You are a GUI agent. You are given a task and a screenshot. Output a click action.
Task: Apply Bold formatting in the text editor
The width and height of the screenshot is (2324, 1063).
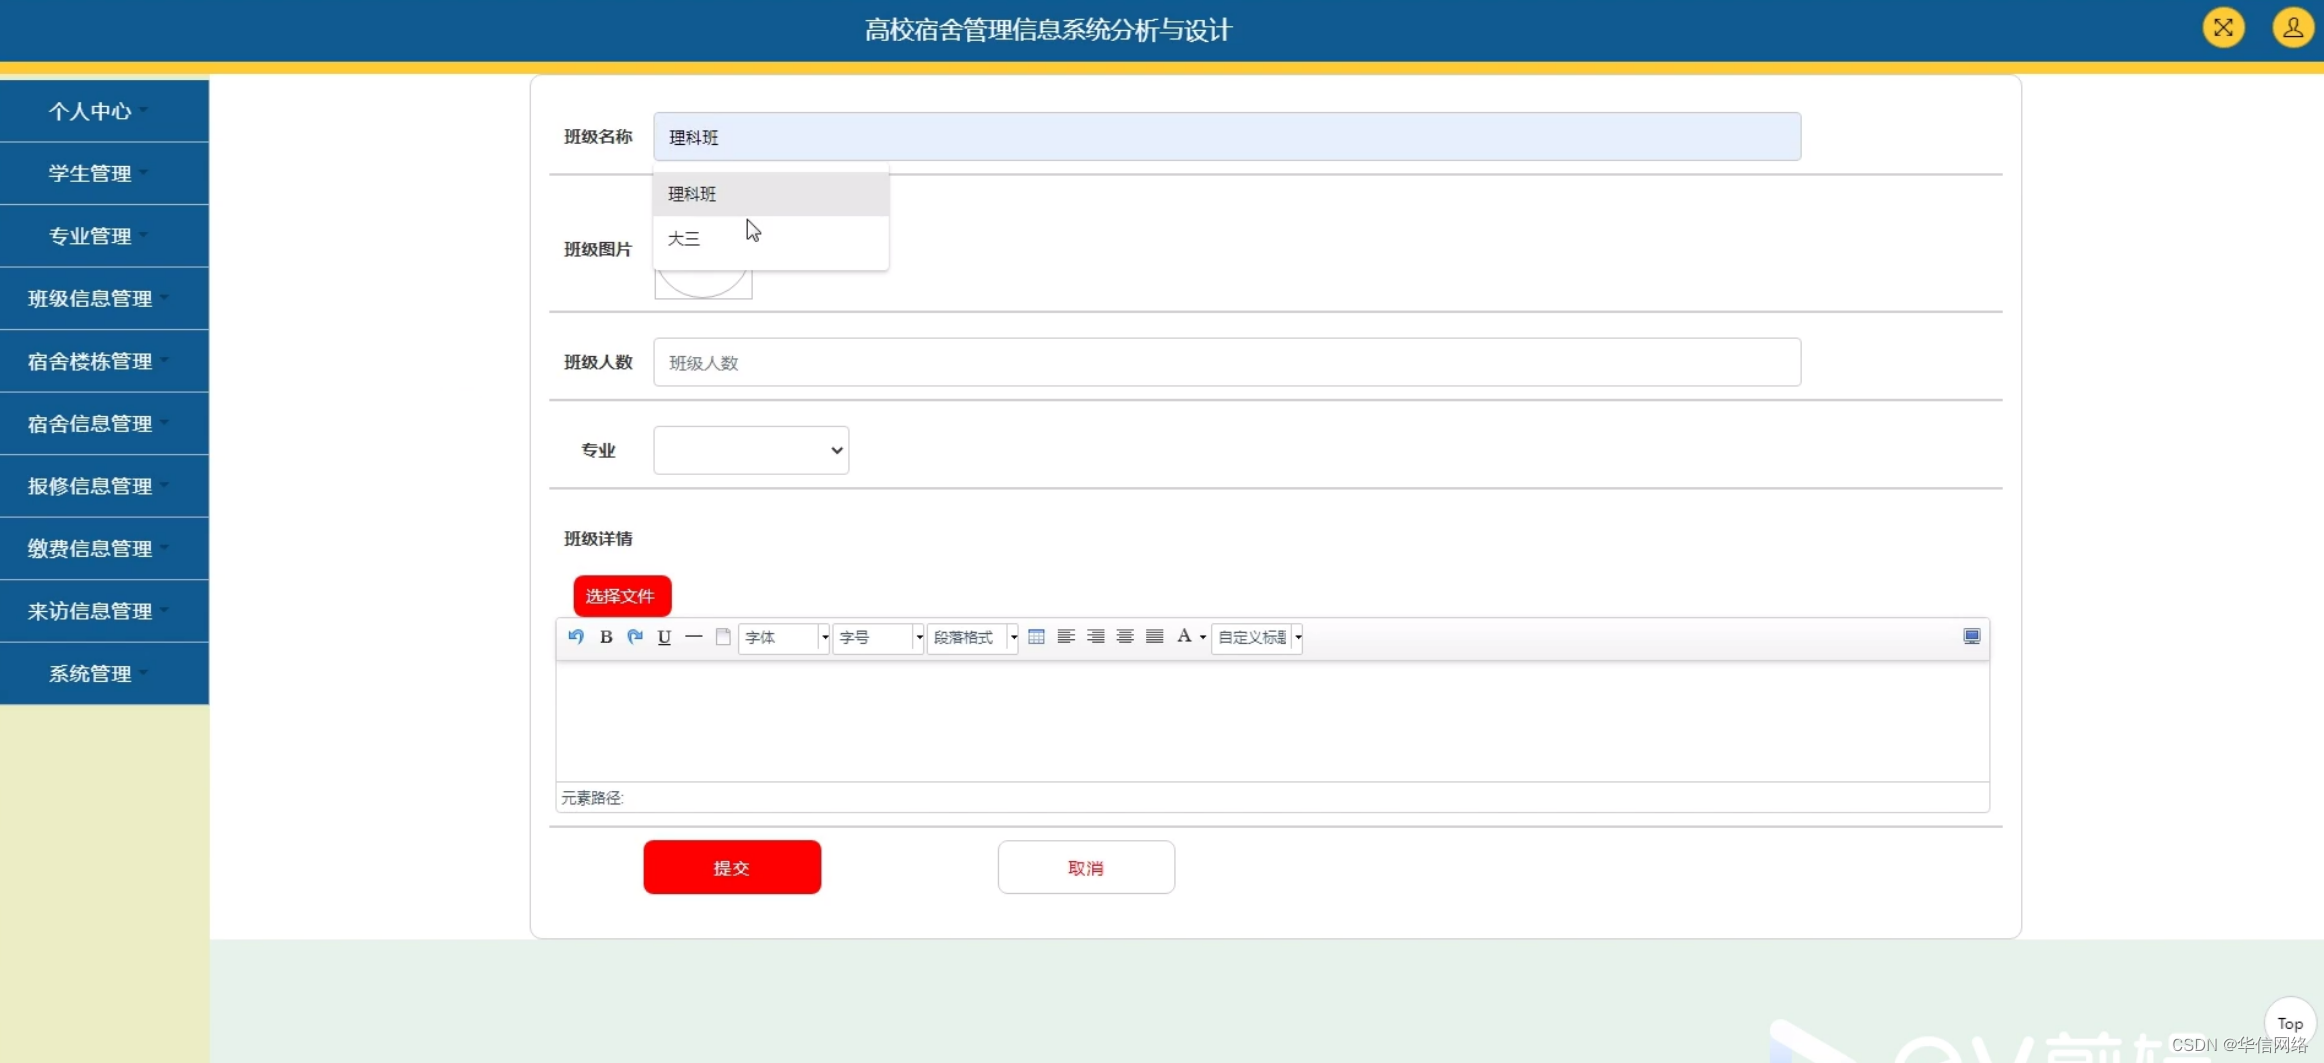pos(606,637)
